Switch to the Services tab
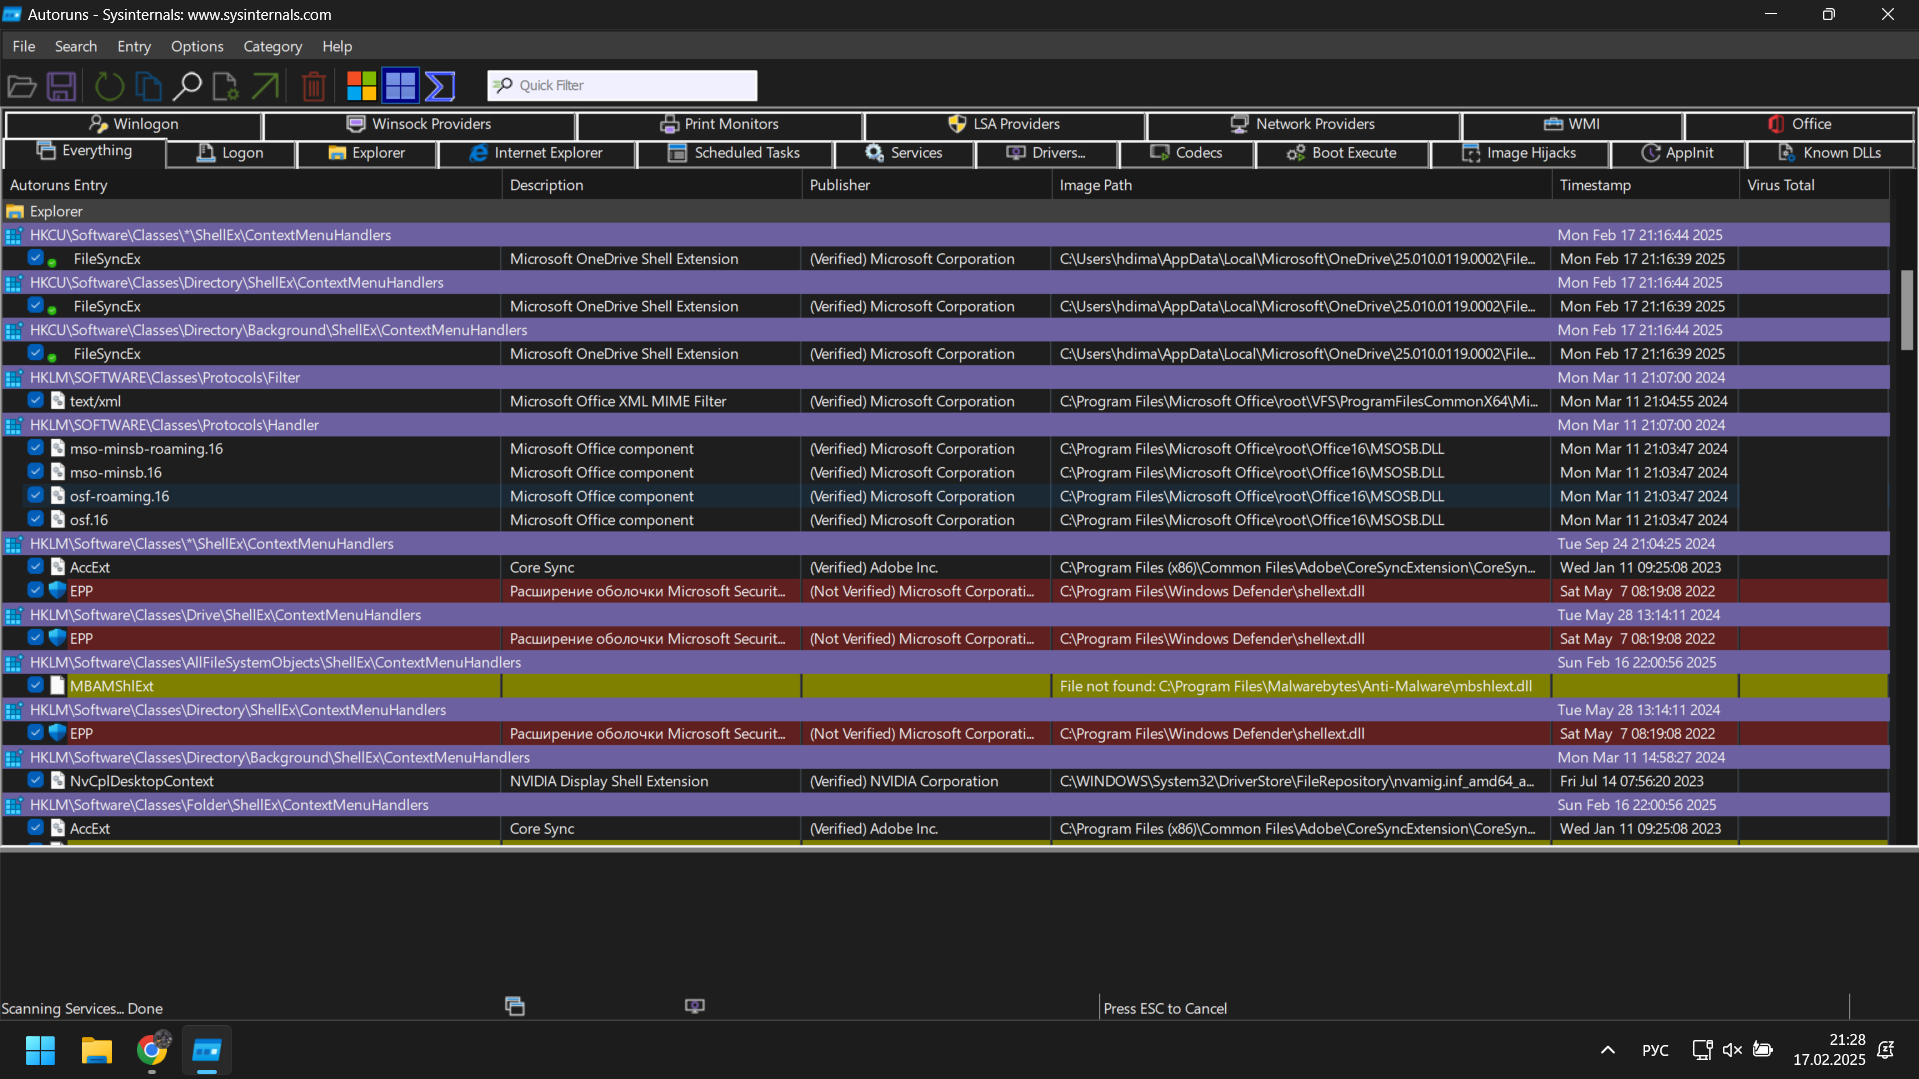Viewport: 1919px width, 1079px height. [904, 153]
